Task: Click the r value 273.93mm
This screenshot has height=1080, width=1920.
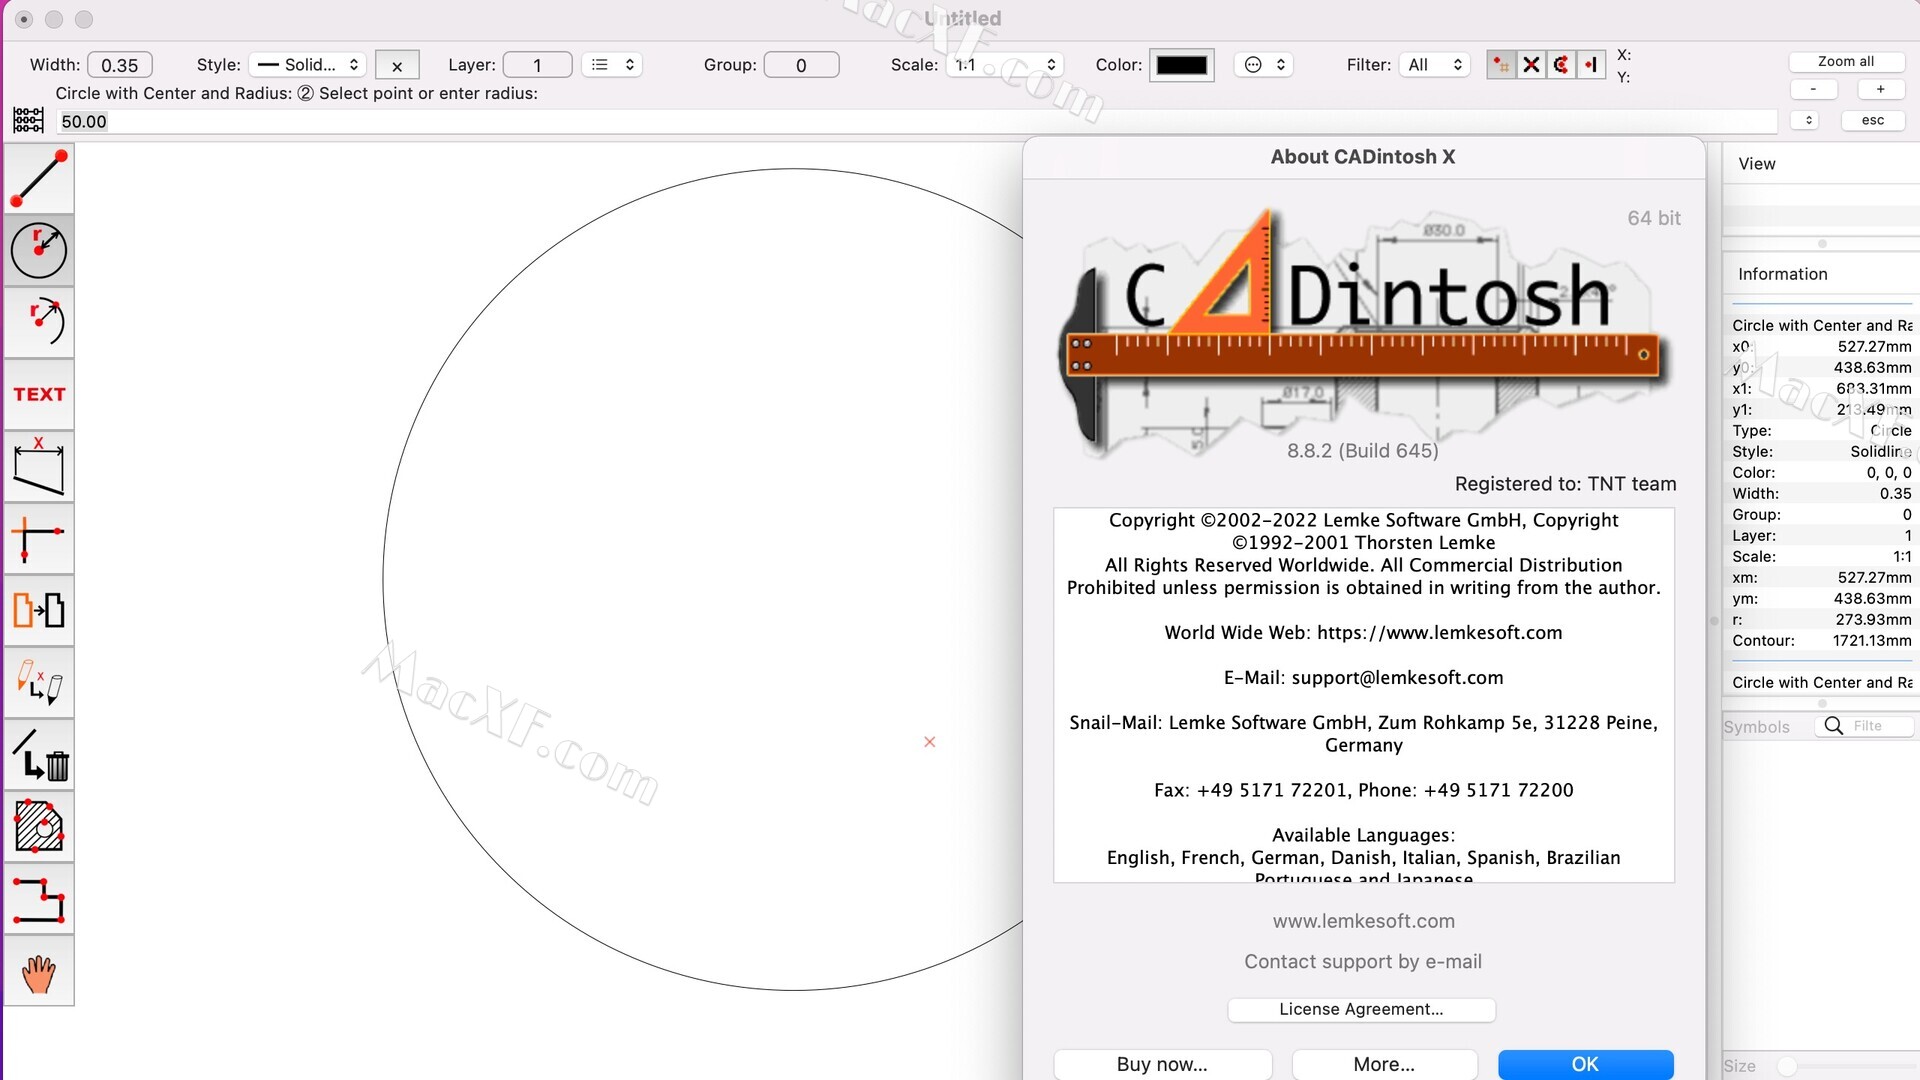Action: click(1873, 619)
